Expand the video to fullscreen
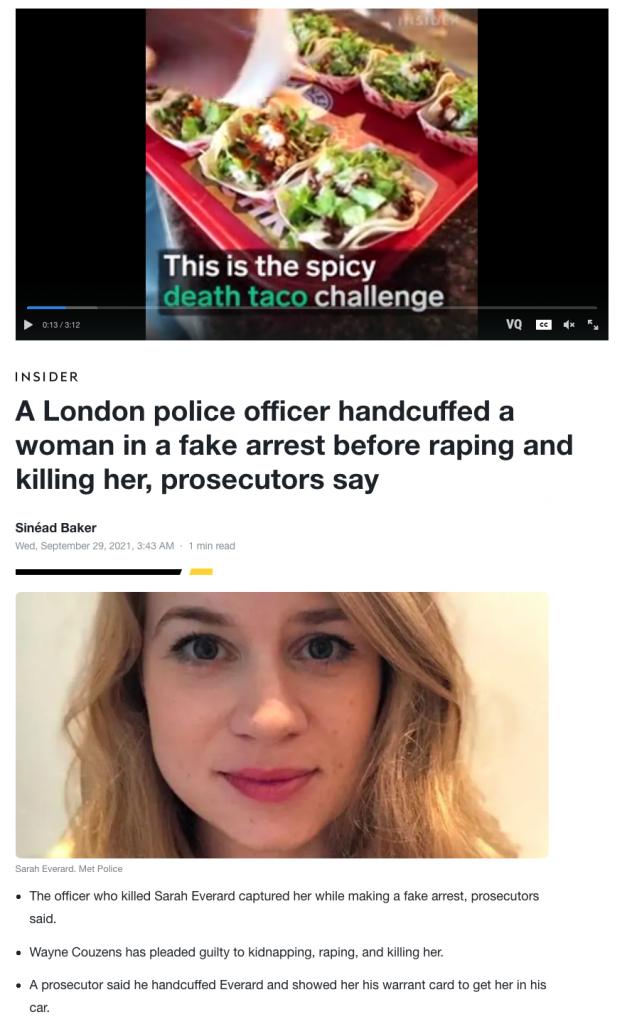 pyautogui.click(x=593, y=325)
